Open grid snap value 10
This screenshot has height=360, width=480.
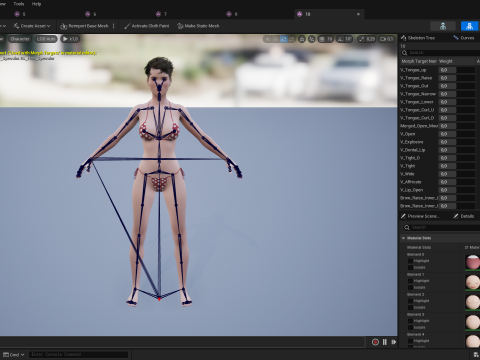pos(329,39)
